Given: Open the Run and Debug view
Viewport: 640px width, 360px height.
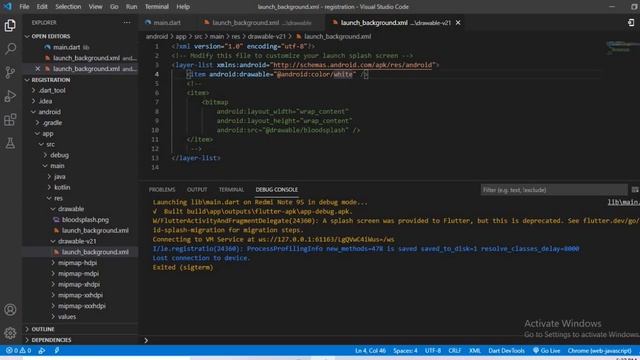Looking at the screenshot, I should point(10,96).
